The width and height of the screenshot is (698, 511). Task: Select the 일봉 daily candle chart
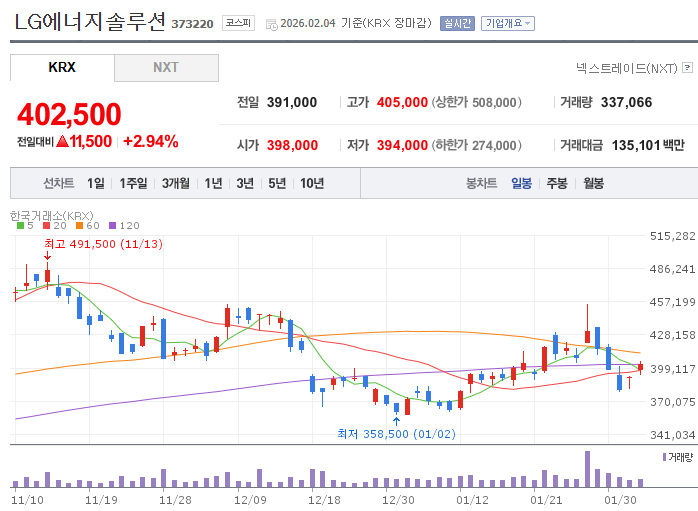pos(521,183)
